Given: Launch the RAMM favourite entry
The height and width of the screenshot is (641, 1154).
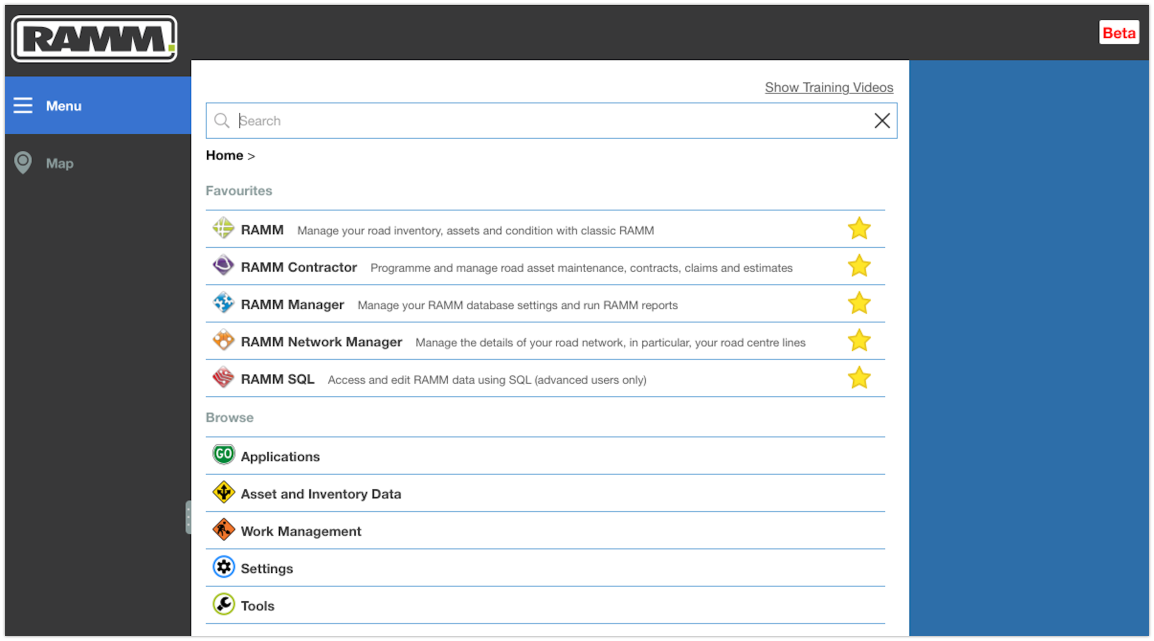Looking at the screenshot, I should pyautogui.click(x=545, y=229).
